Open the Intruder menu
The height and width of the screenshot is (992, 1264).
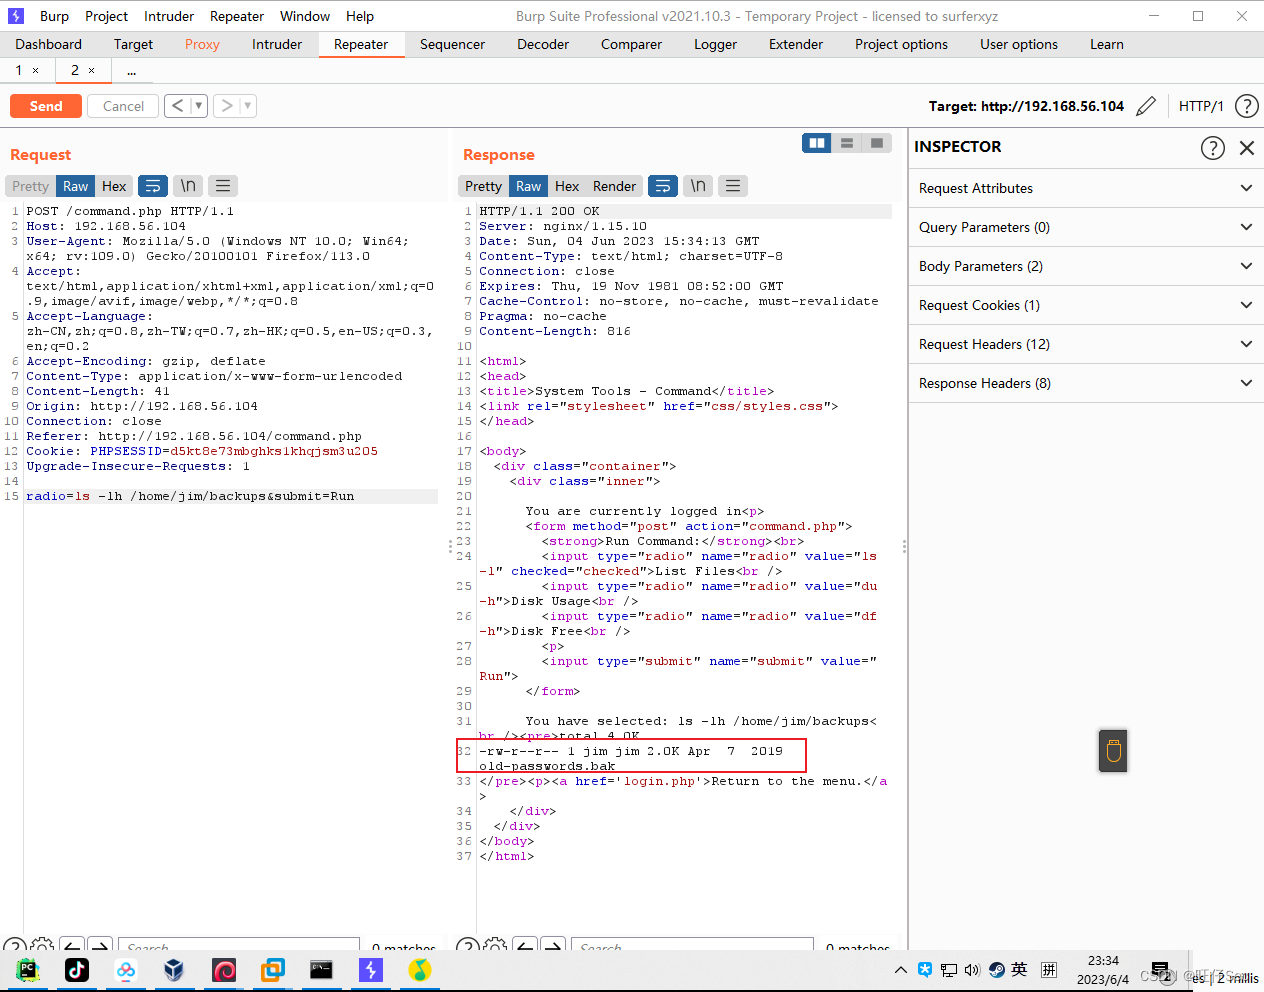coord(169,16)
